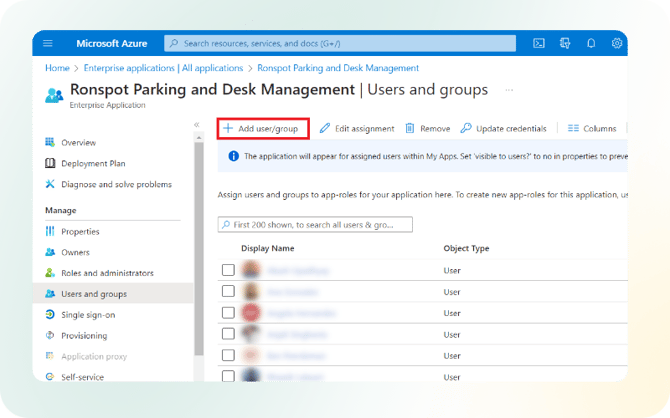The image size is (670, 418).
Task: Click the Owners people icon
Action: 50,252
